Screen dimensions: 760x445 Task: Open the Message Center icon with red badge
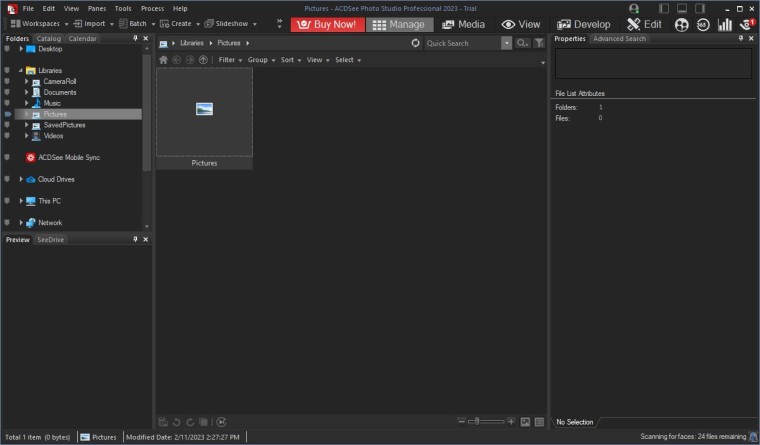[x=747, y=24]
